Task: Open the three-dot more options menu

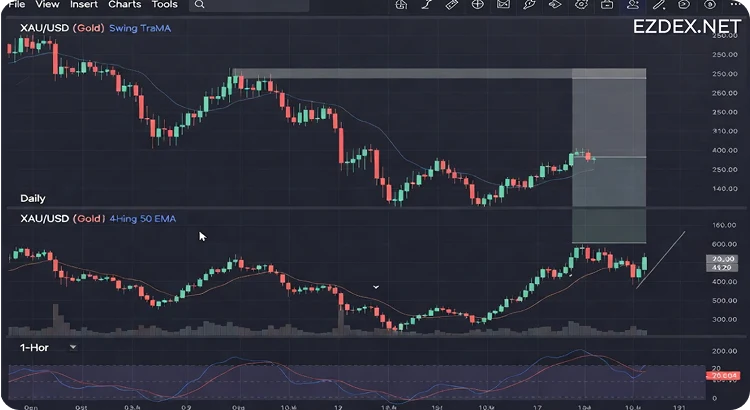Action: 736,4
